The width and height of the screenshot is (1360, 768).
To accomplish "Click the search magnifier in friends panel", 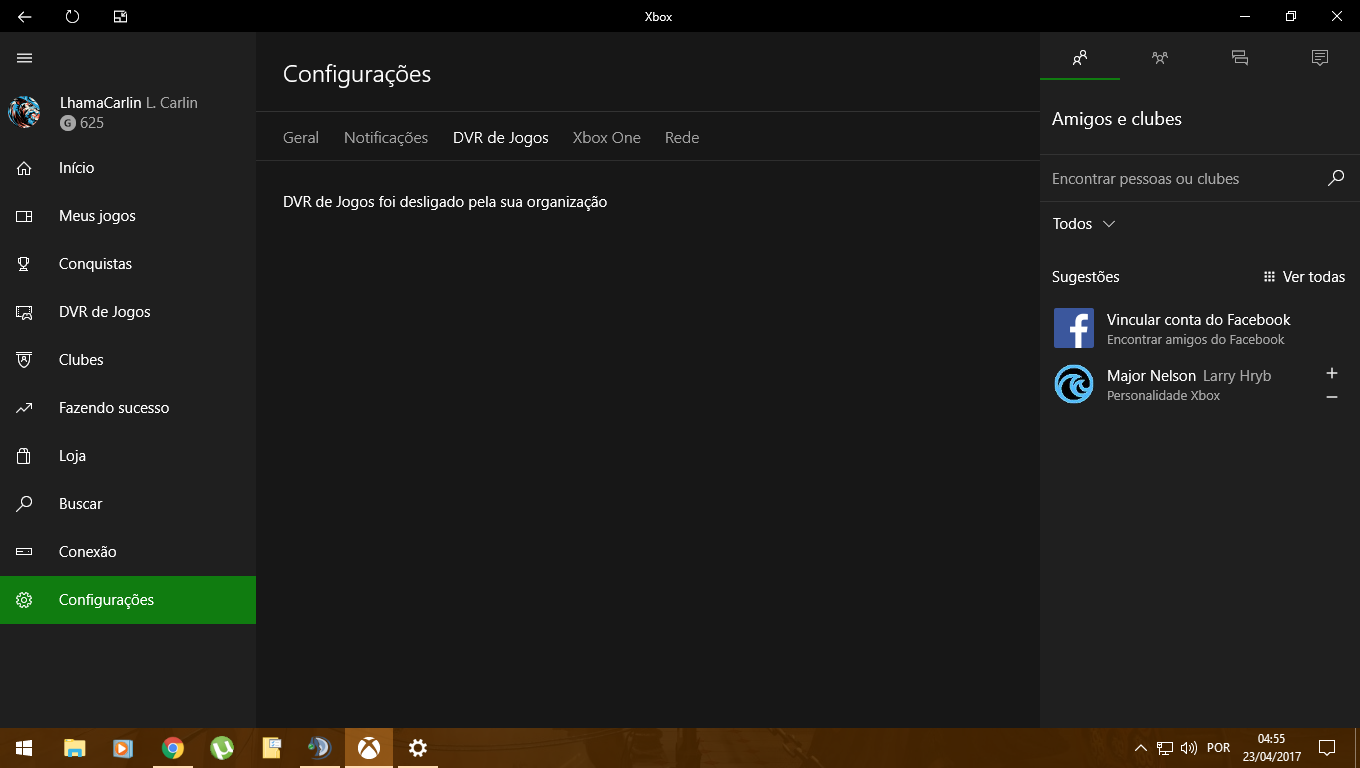I will click(x=1336, y=178).
